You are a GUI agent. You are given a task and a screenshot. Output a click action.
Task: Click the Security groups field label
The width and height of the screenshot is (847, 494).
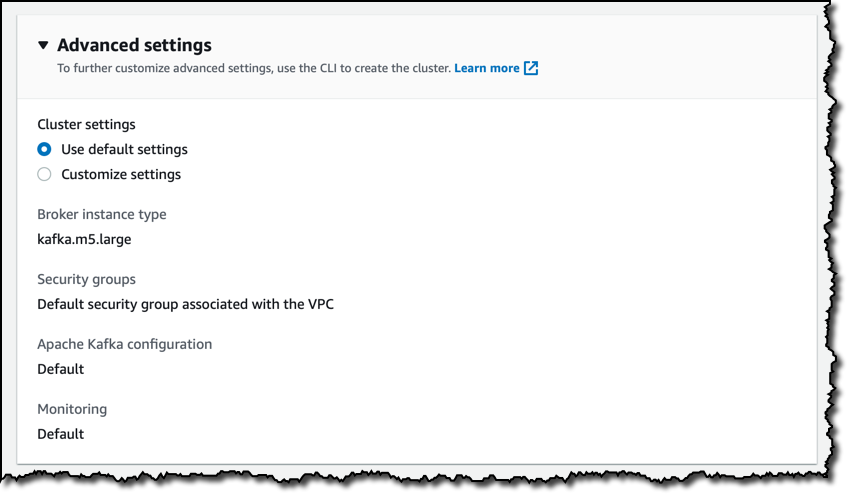86,279
